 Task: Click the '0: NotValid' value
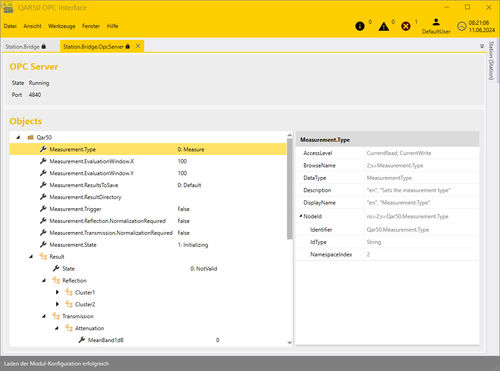point(204,269)
